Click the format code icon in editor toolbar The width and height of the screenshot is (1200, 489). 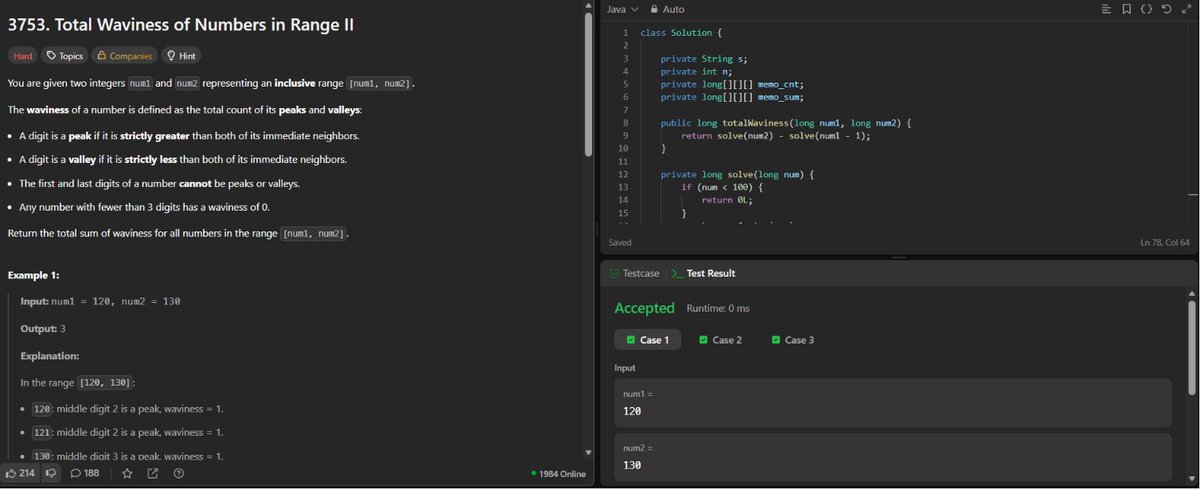(1106, 9)
